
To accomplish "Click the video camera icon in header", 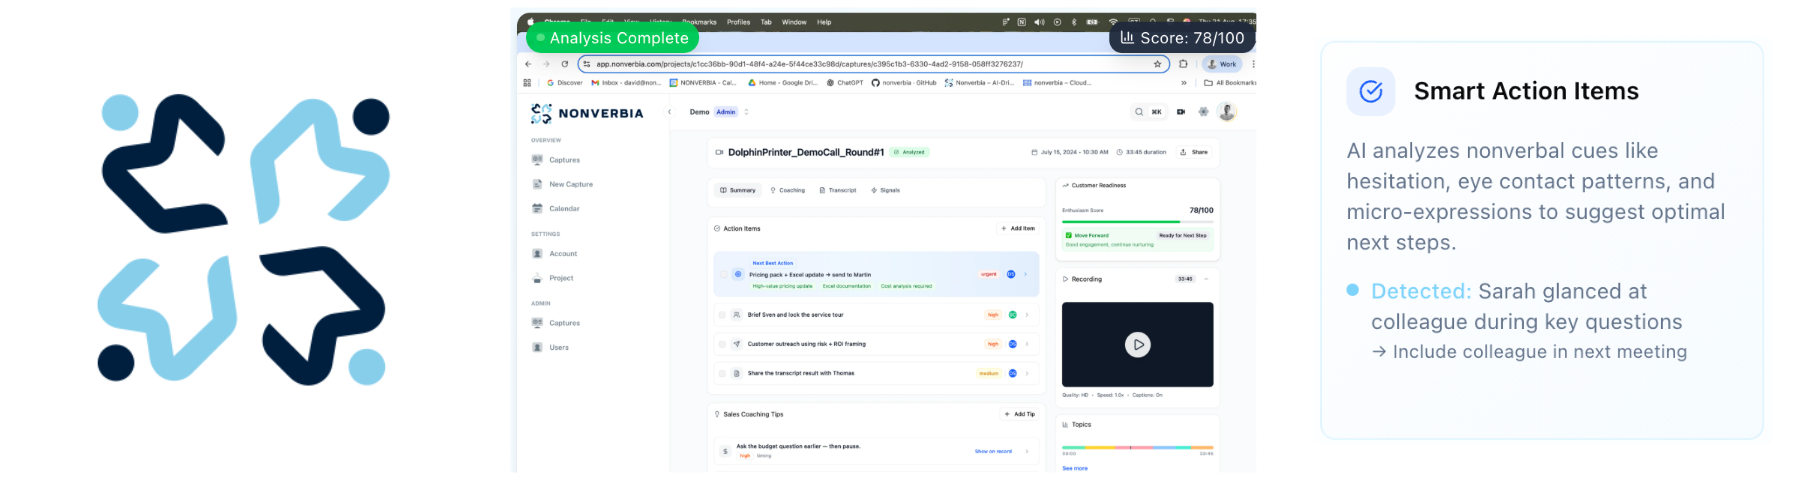I will click(x=1181, y=112).
